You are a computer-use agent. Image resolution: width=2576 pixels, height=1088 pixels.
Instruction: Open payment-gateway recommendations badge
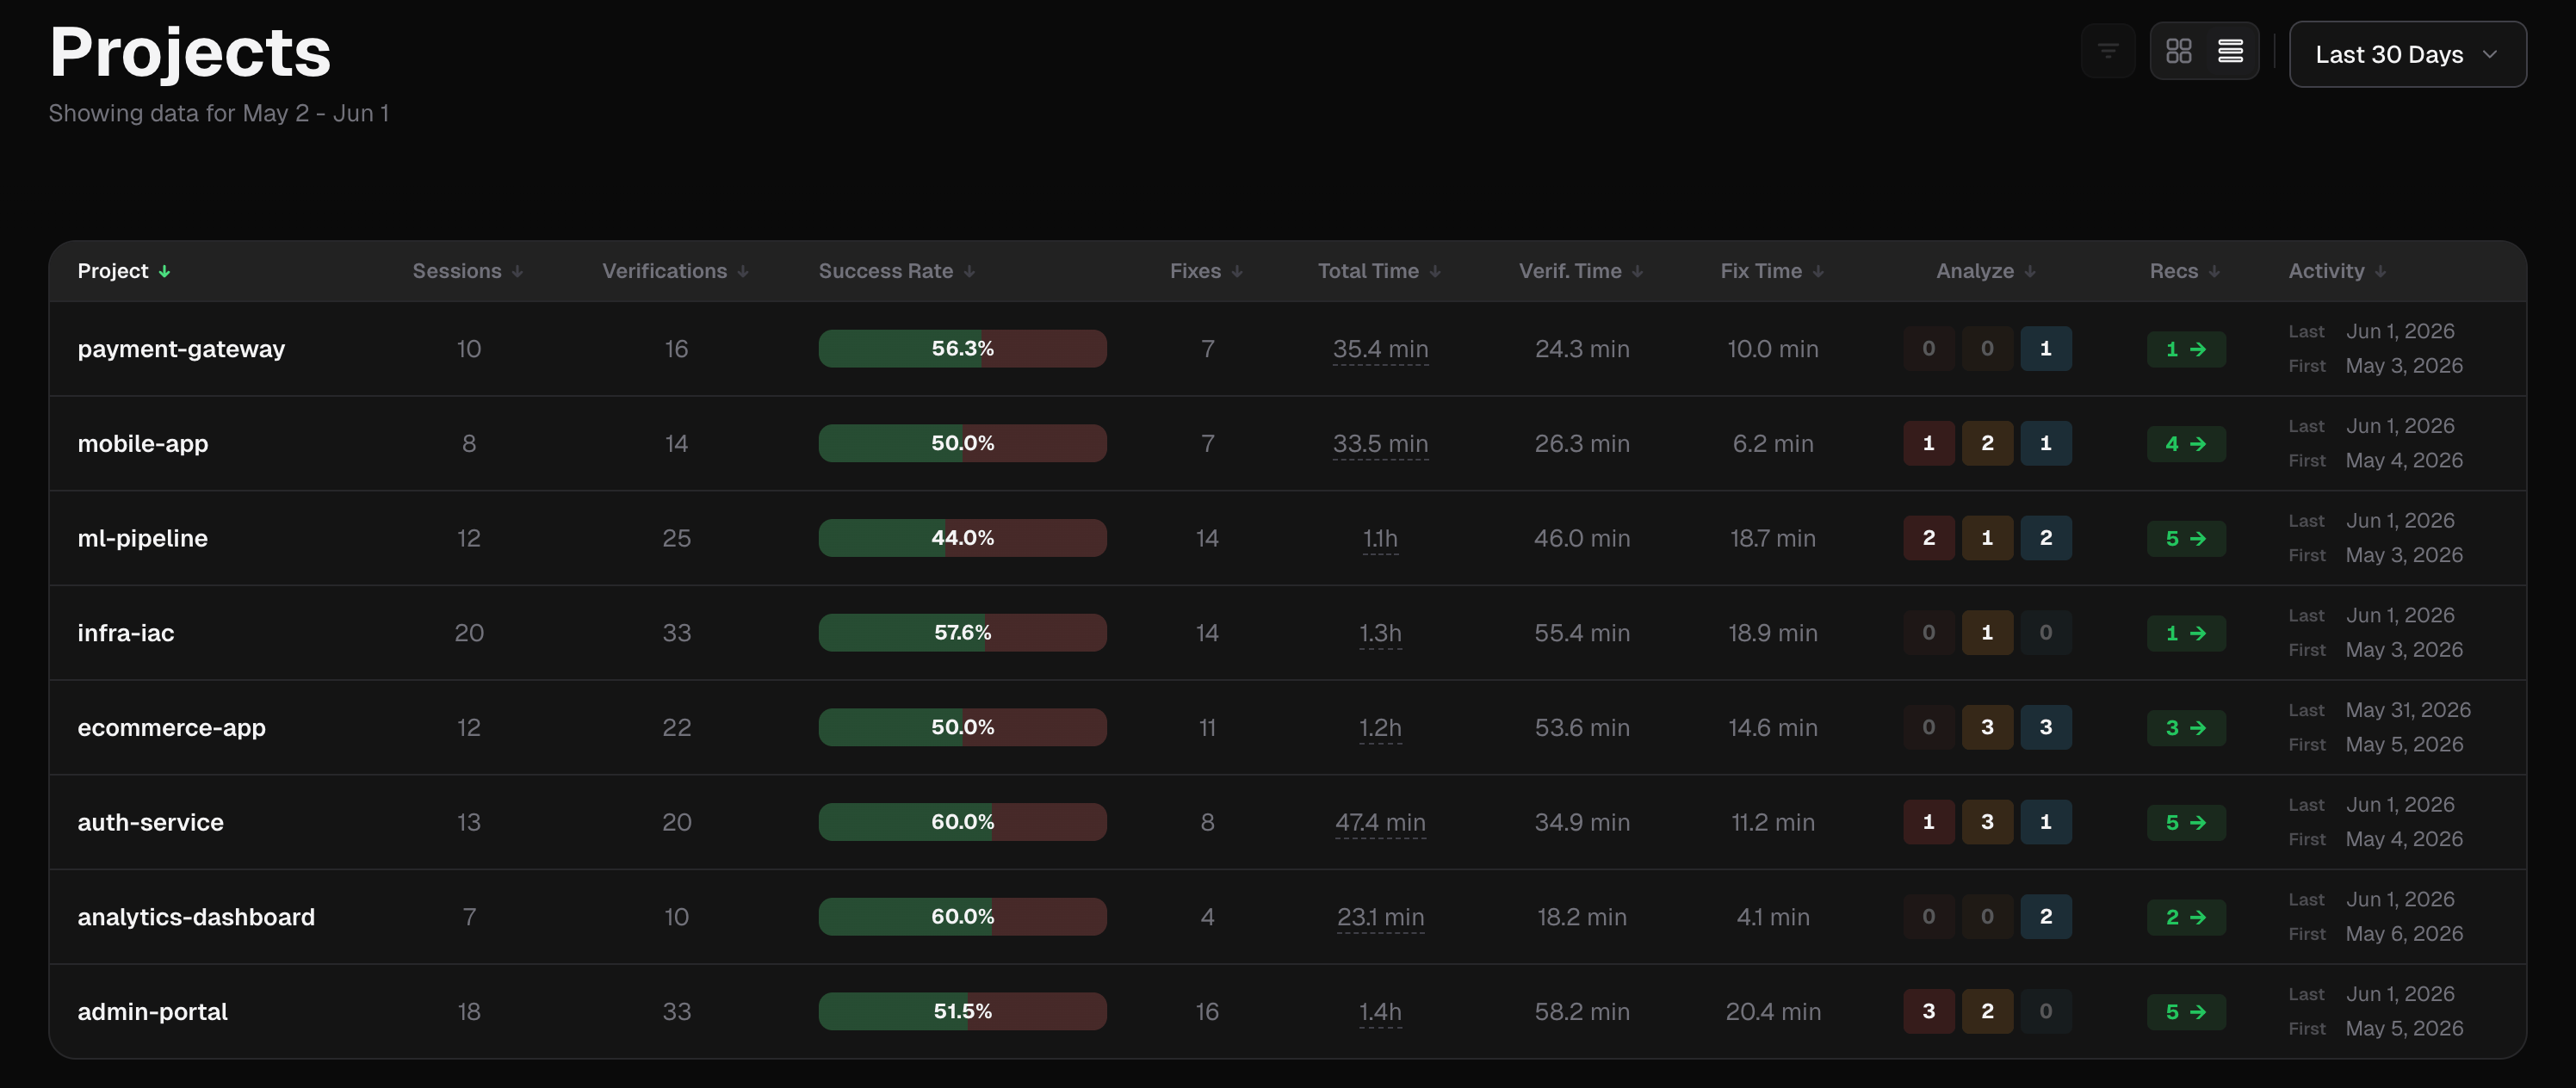2186,349
